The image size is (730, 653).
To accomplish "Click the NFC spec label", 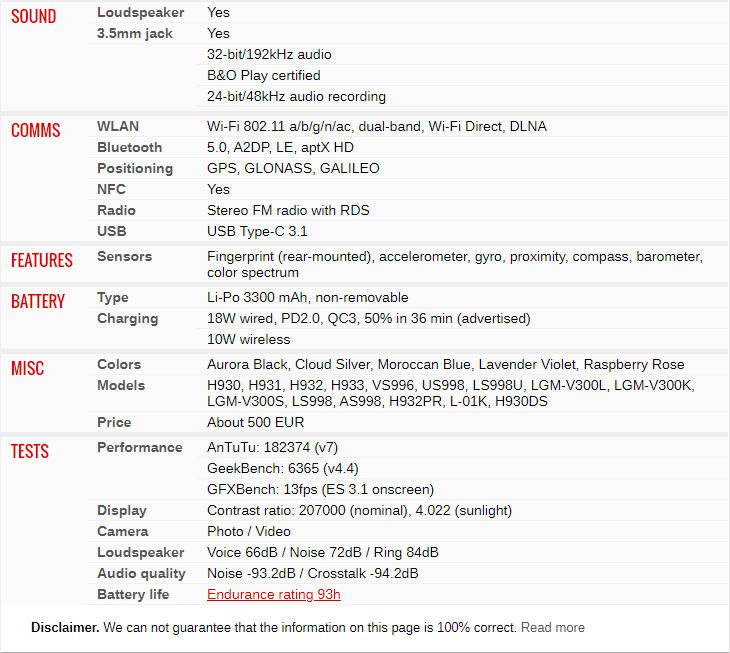I will click(111, 190).
